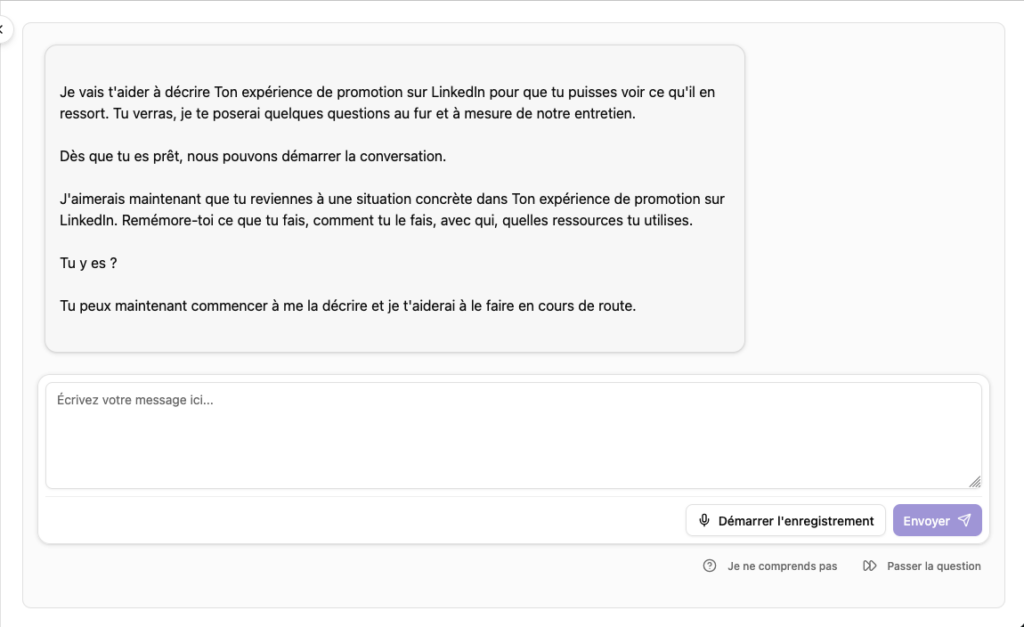Click the word LinkedIn before Remémore-toi
The image size is (1024, 627).
click(x=88, y=221)
